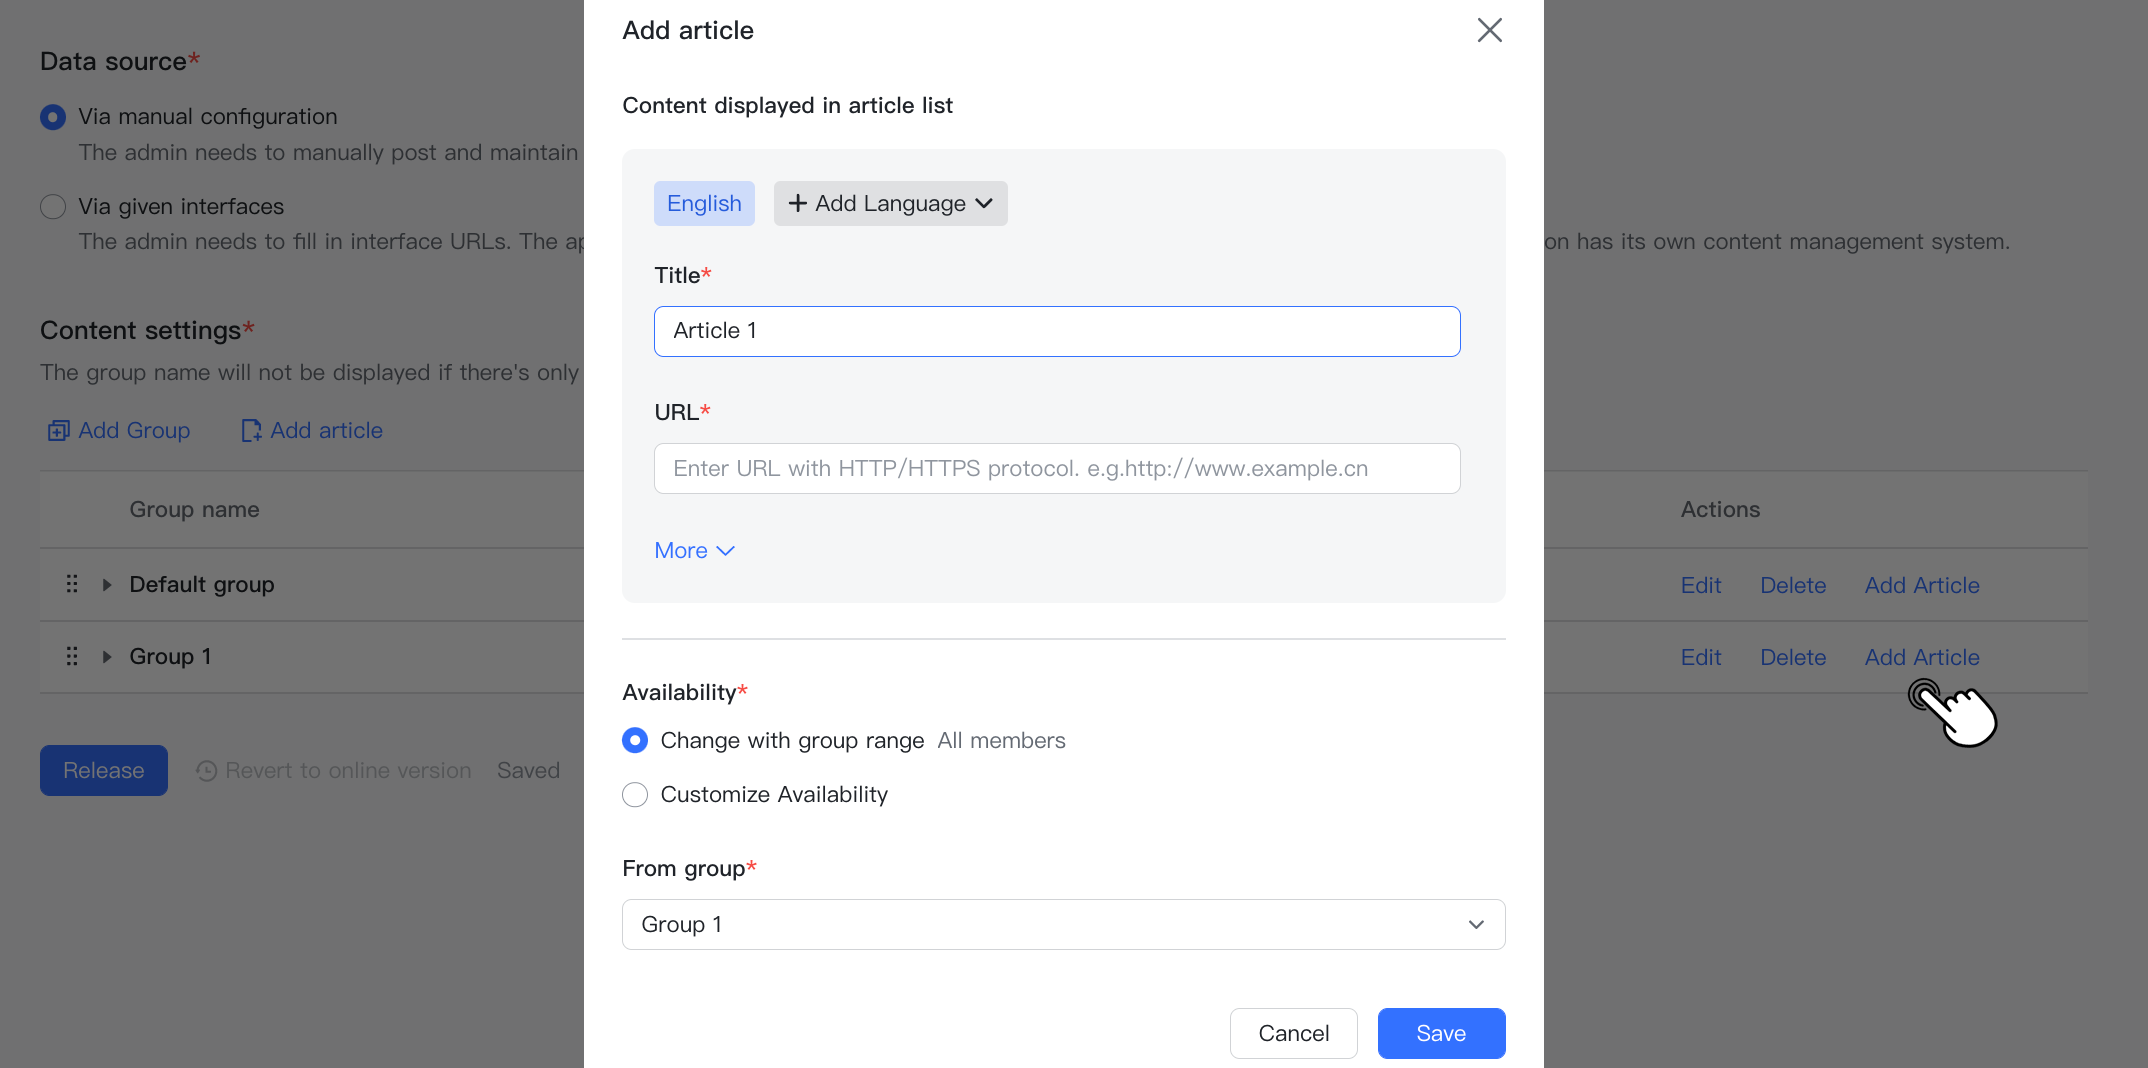Click the Edit link for Default group

point(1700,585)
